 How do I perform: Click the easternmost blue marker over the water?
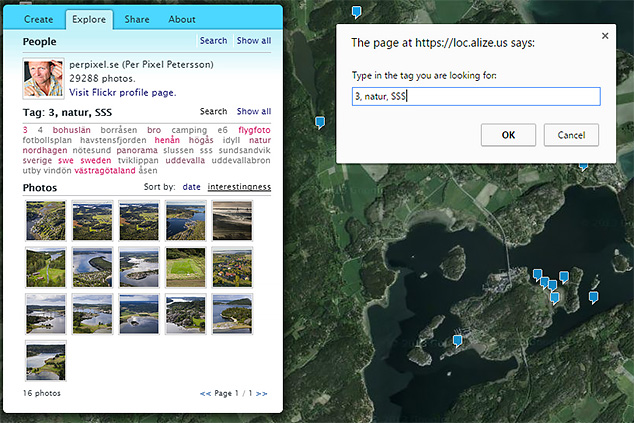(x=593, y=297)
